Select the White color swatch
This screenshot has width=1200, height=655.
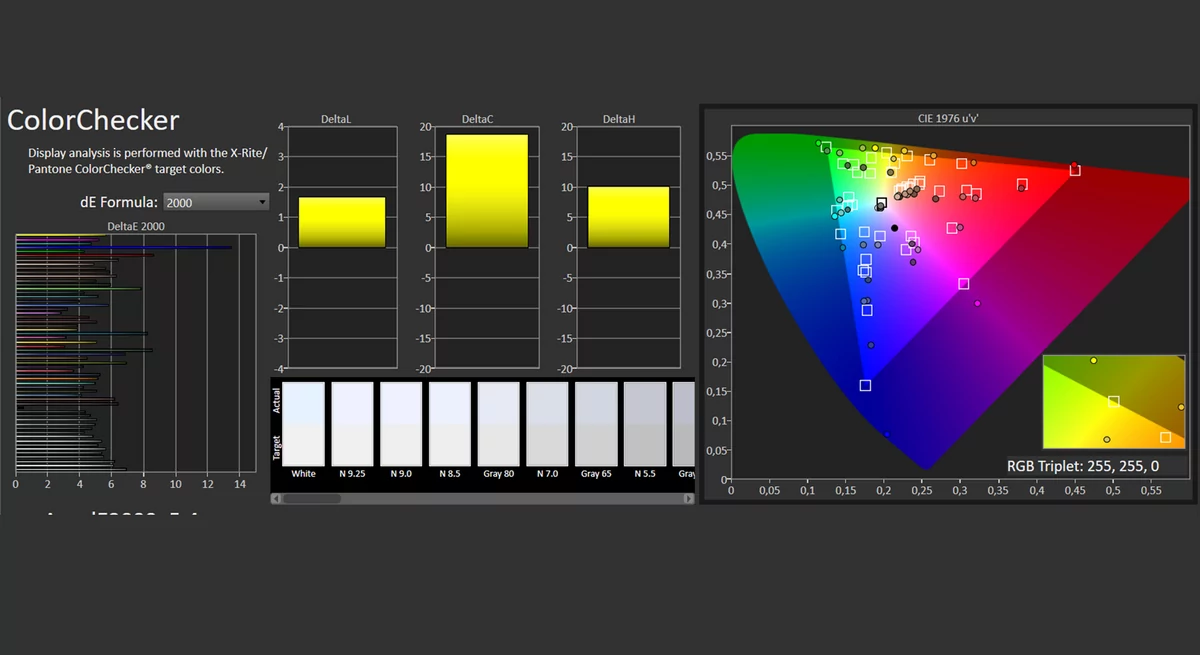click(x=303, y=424)
